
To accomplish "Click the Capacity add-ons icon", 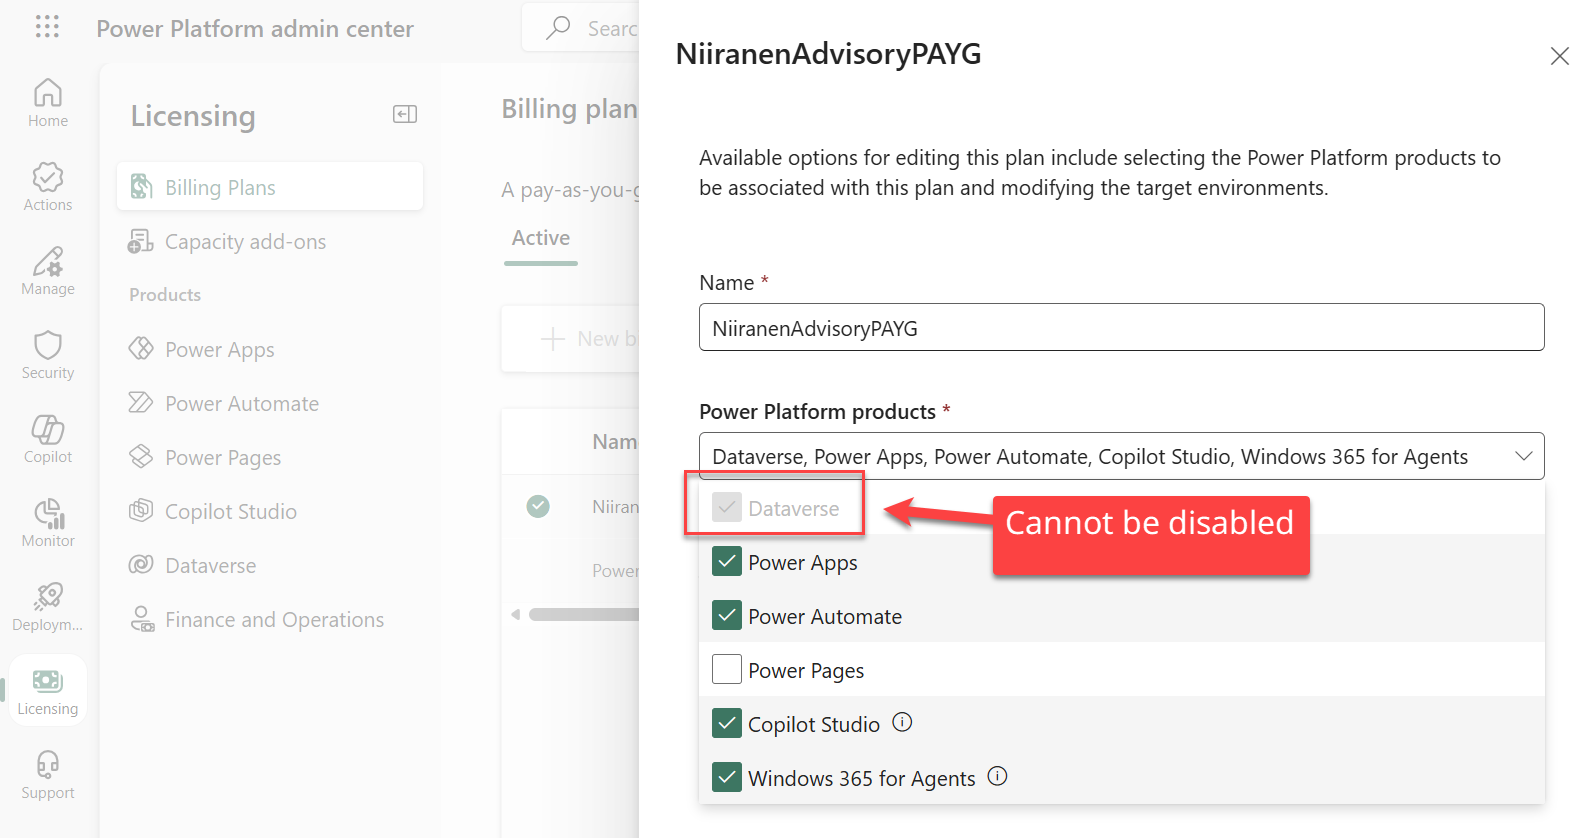I will [140, 241].
